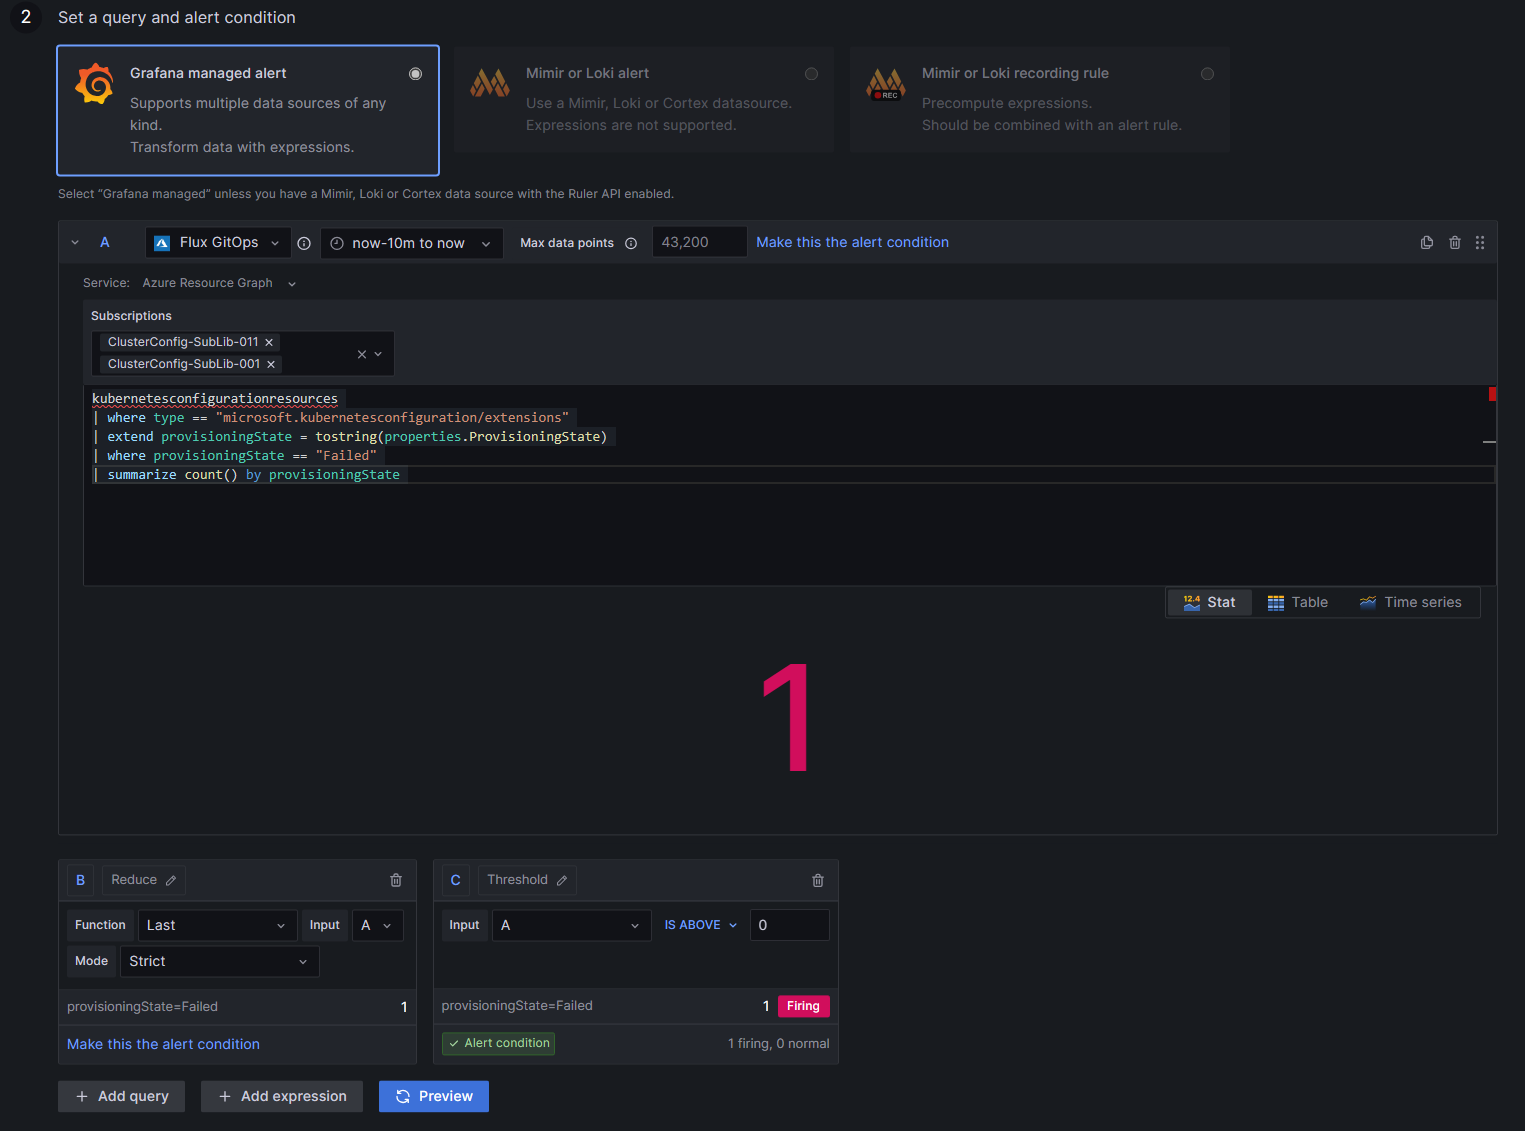This screenshot has height=1131, width=1525.
Task: Click the provisioningState=Failed row in Reduce result
Action: click(x=237, y=1007)
